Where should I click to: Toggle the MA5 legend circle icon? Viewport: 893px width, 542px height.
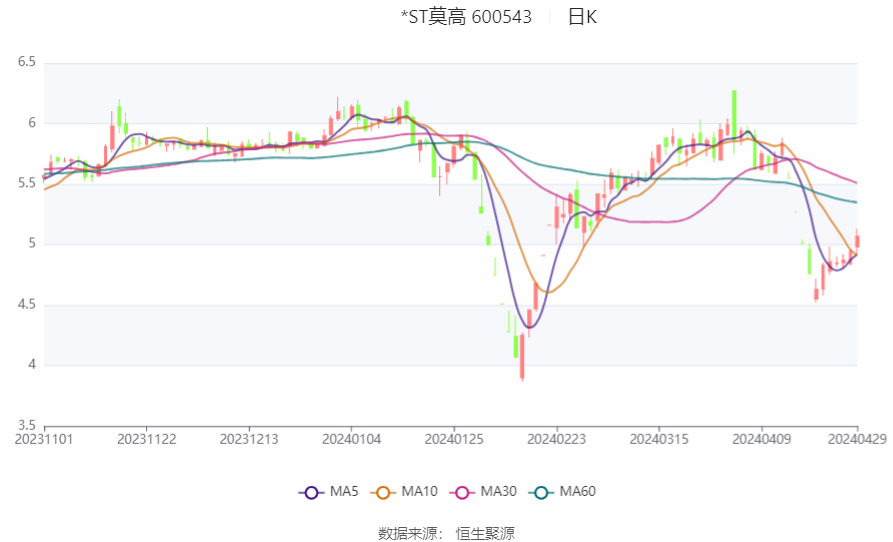(311, 492)
